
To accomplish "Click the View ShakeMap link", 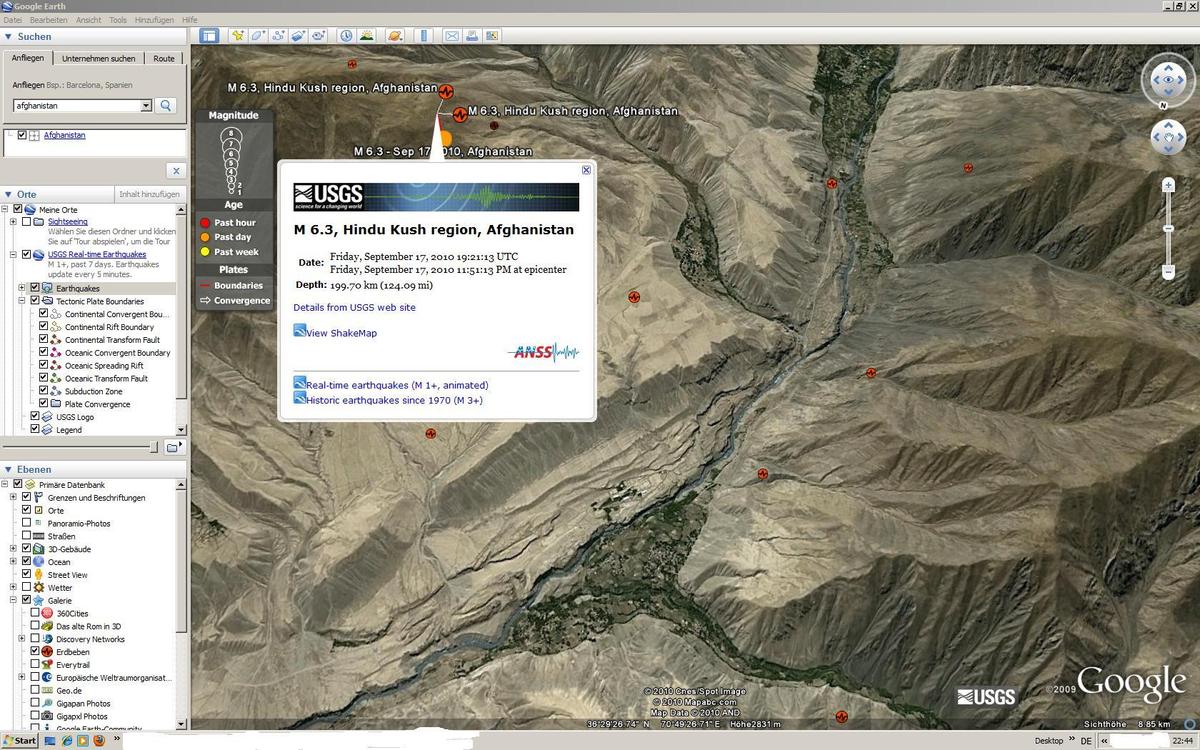I will pos(342,333).
